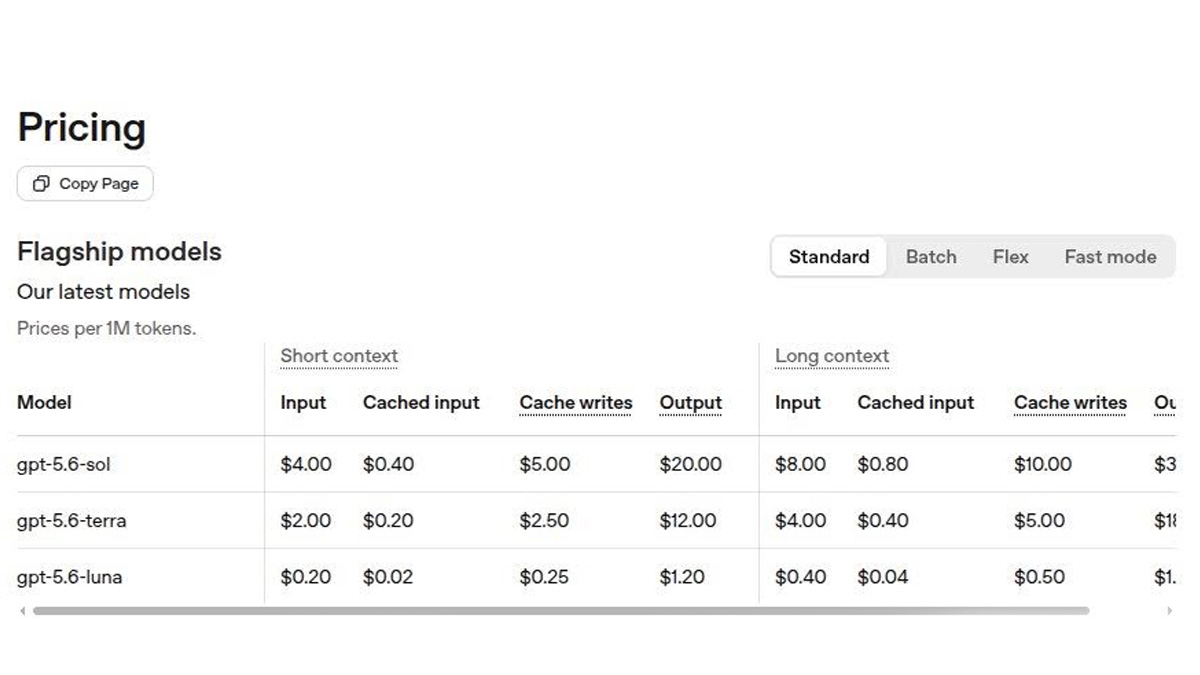Select the gpt-5.6-sol model row
Image resolution: width=1200 pixels, height=675 pixels.
click(596, 464)
